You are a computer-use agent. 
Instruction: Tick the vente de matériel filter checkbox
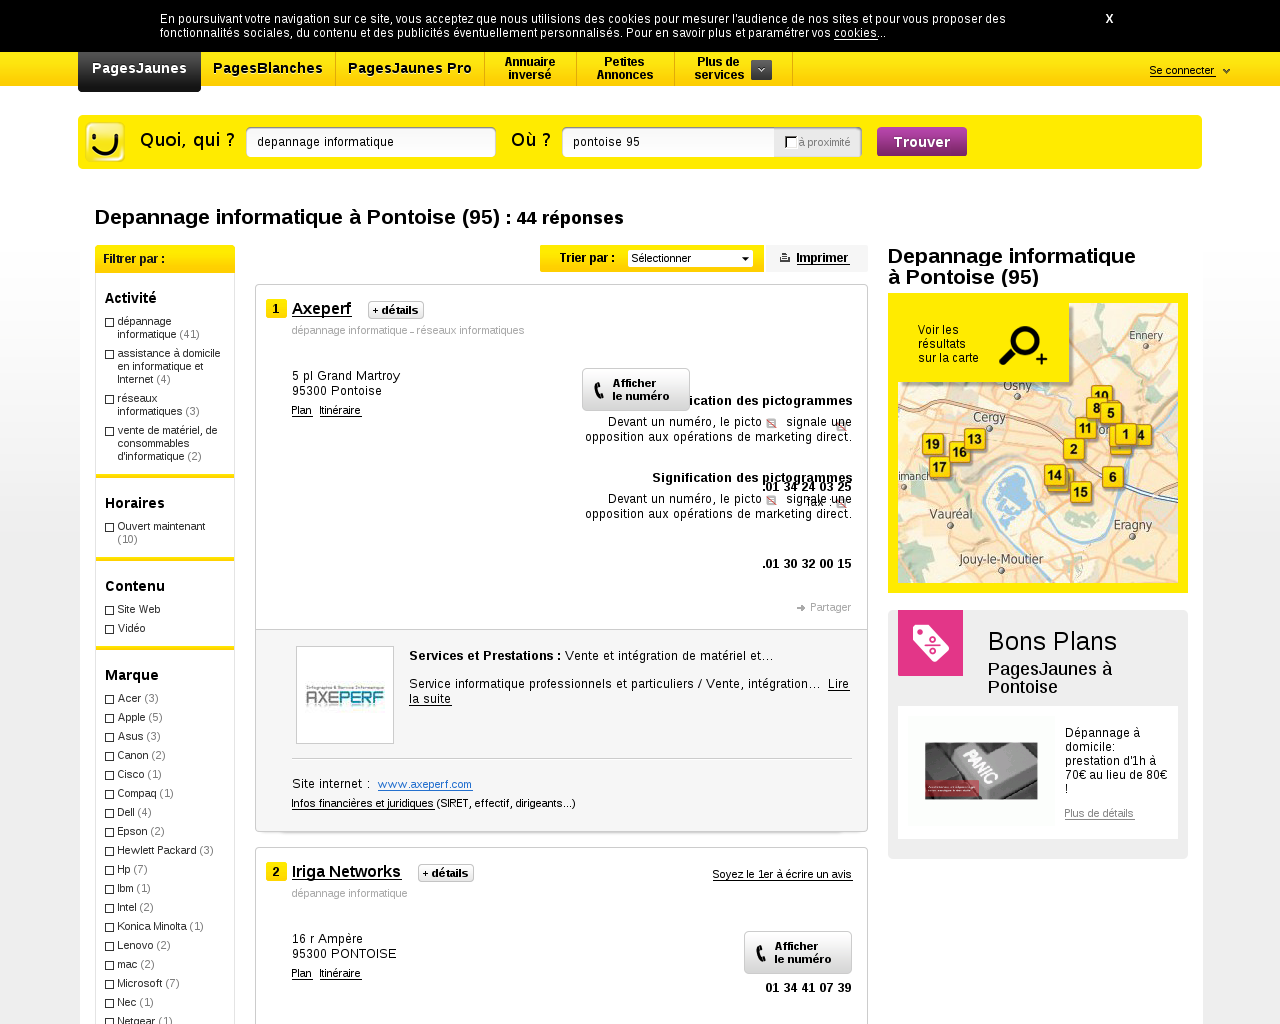pos(110,431)
